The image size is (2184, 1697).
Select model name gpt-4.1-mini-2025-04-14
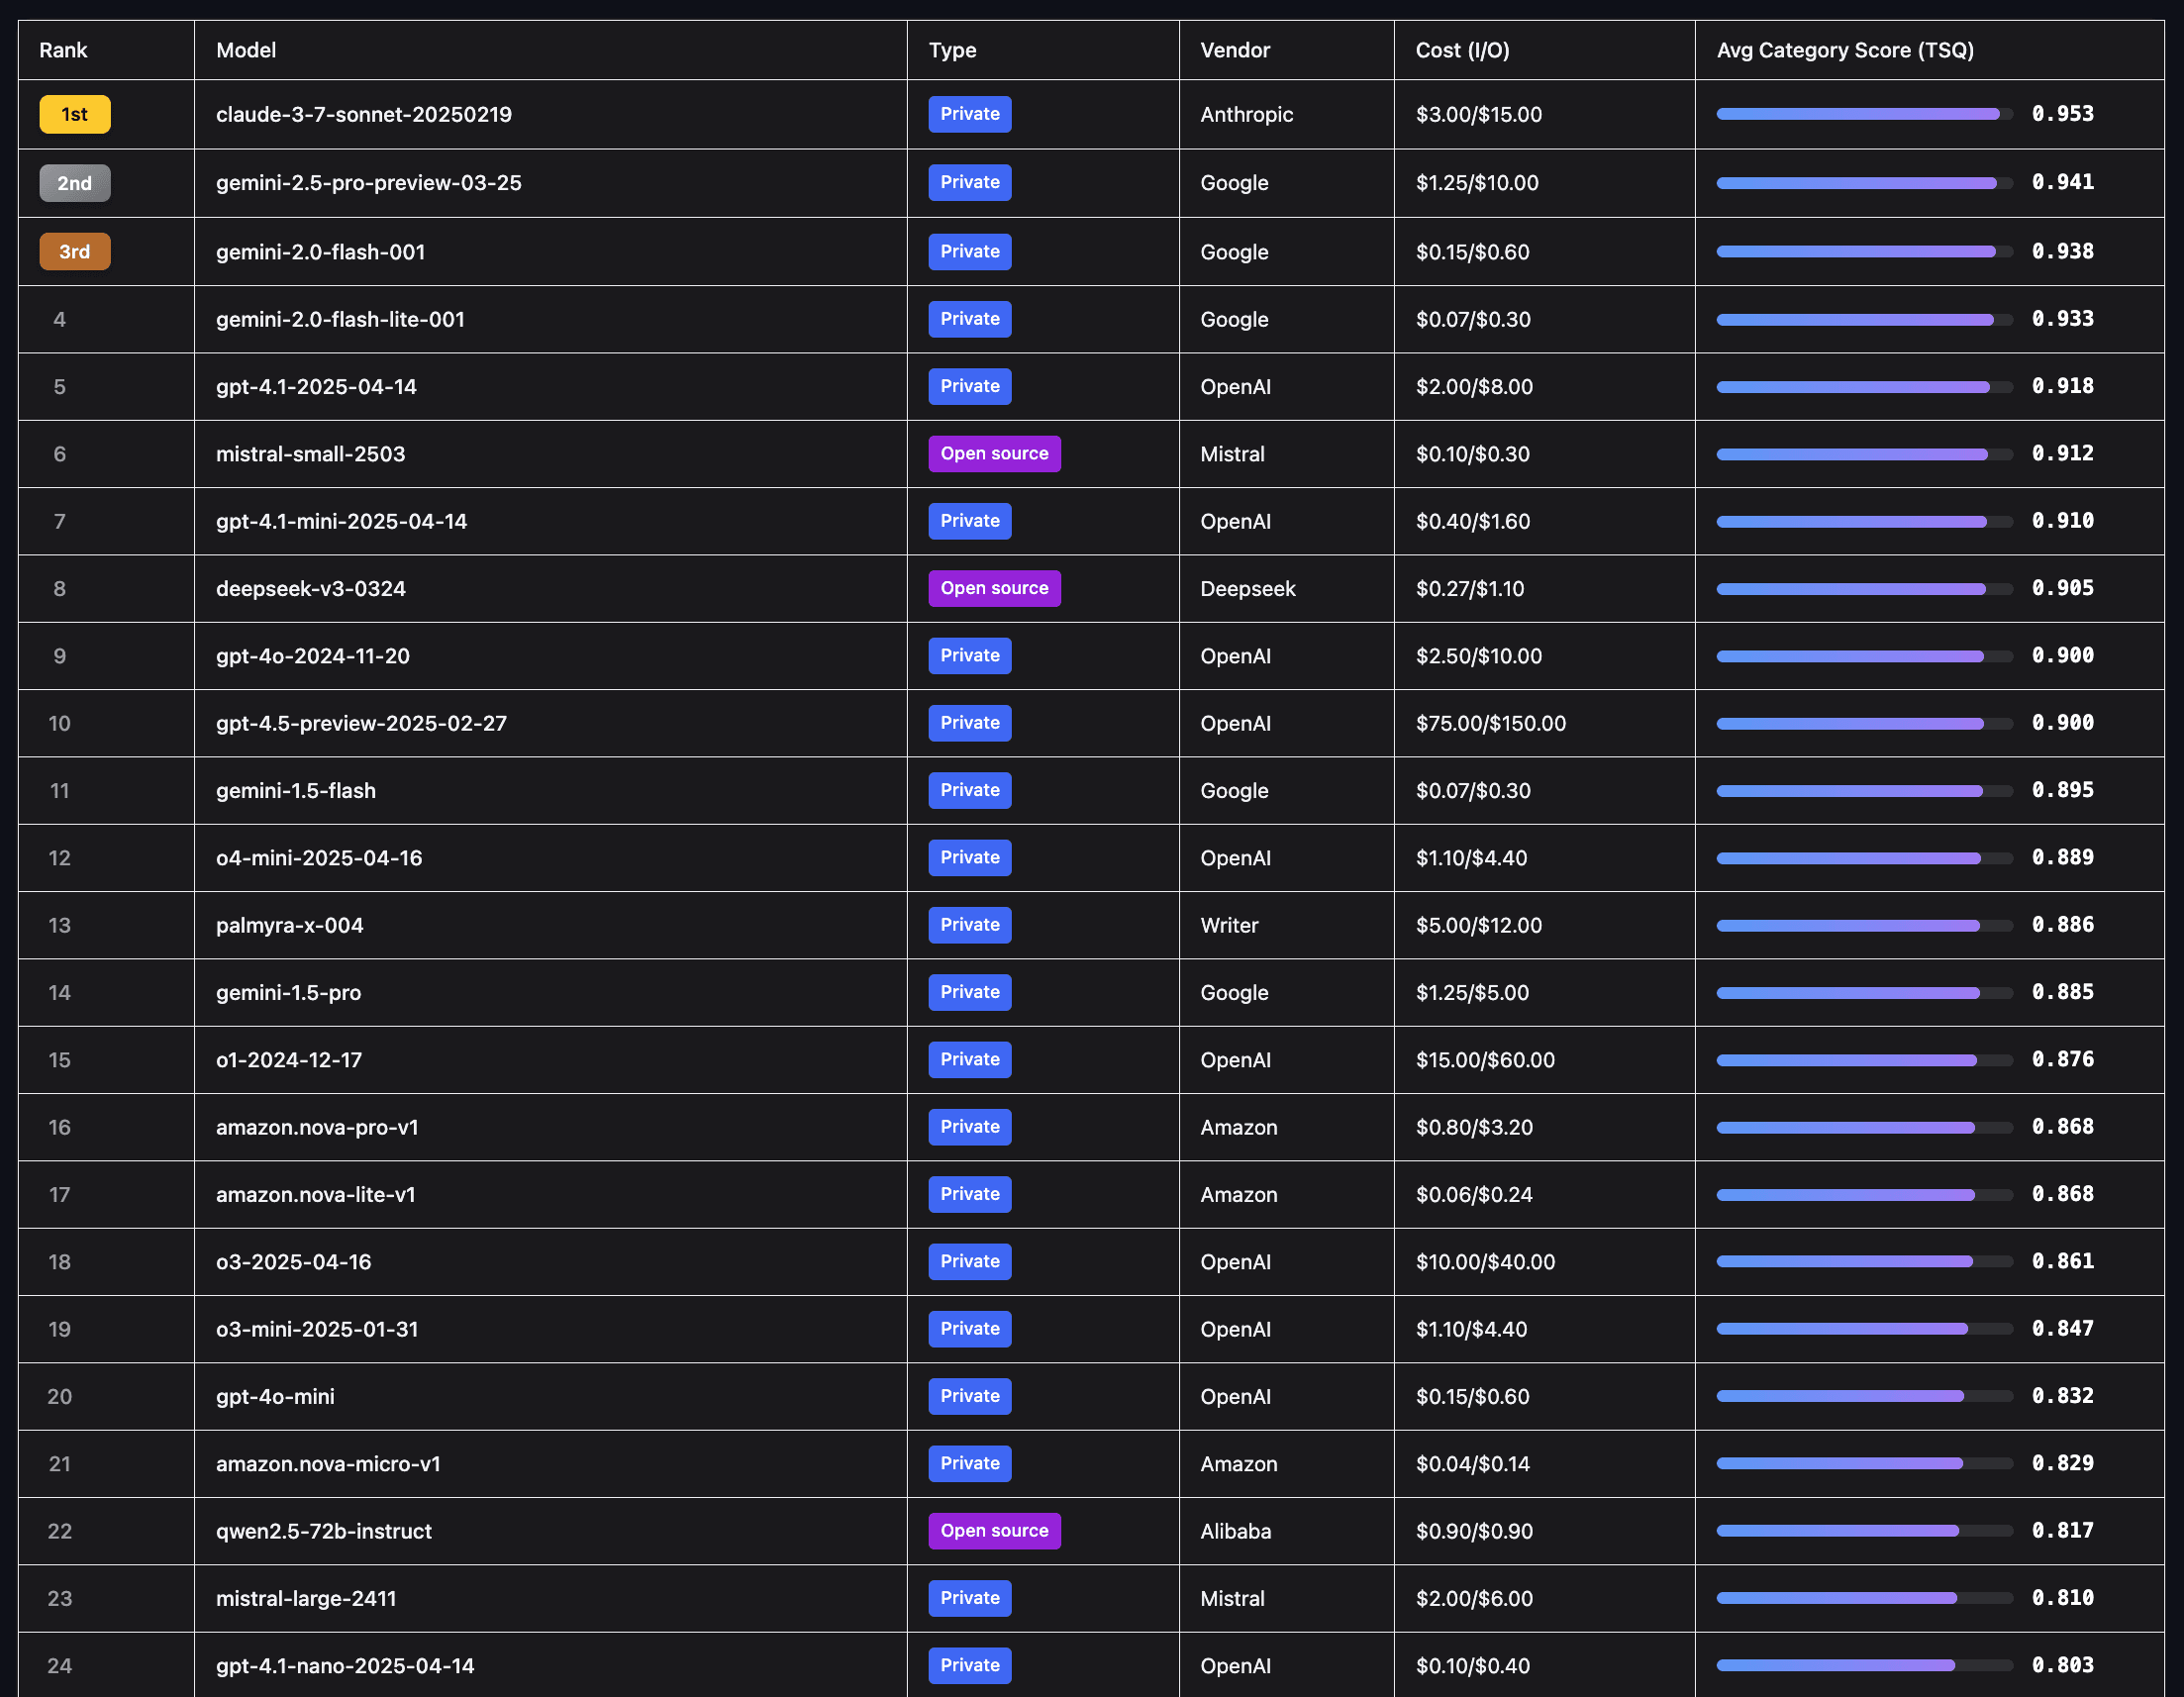[x=342, y=521]
